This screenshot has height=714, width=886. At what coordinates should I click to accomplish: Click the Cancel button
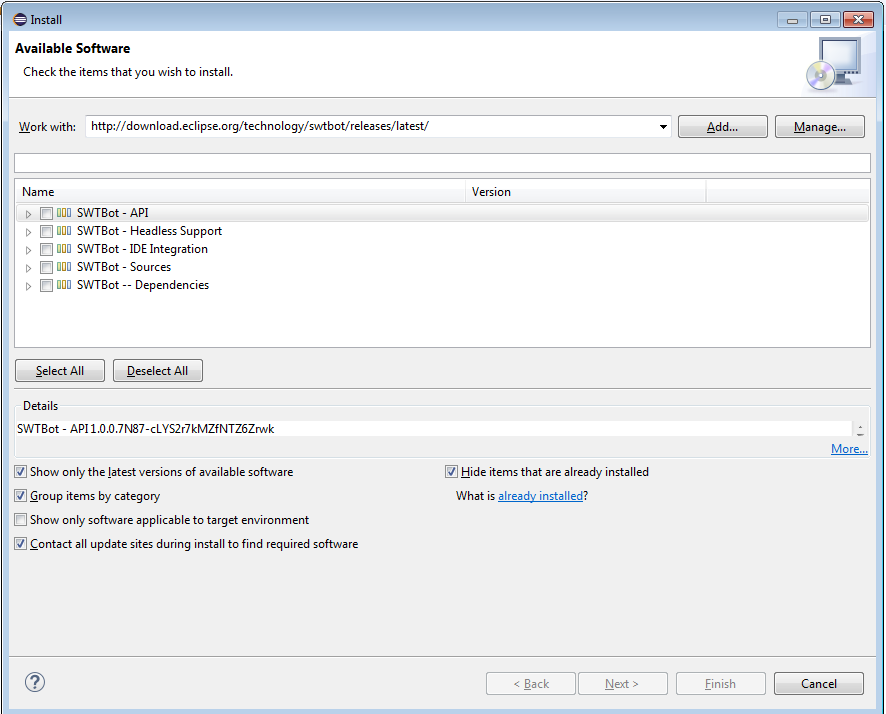pyautogui.click(x=819, y=683)
